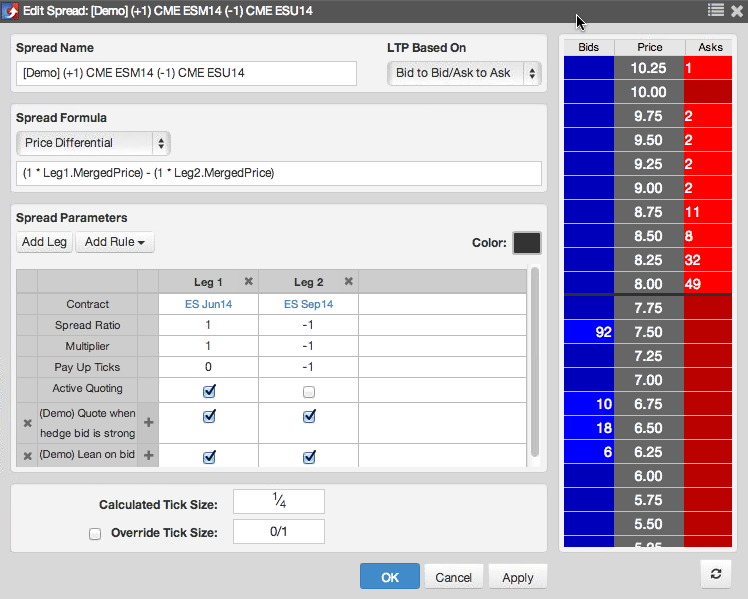Click the Price column header

649,47
